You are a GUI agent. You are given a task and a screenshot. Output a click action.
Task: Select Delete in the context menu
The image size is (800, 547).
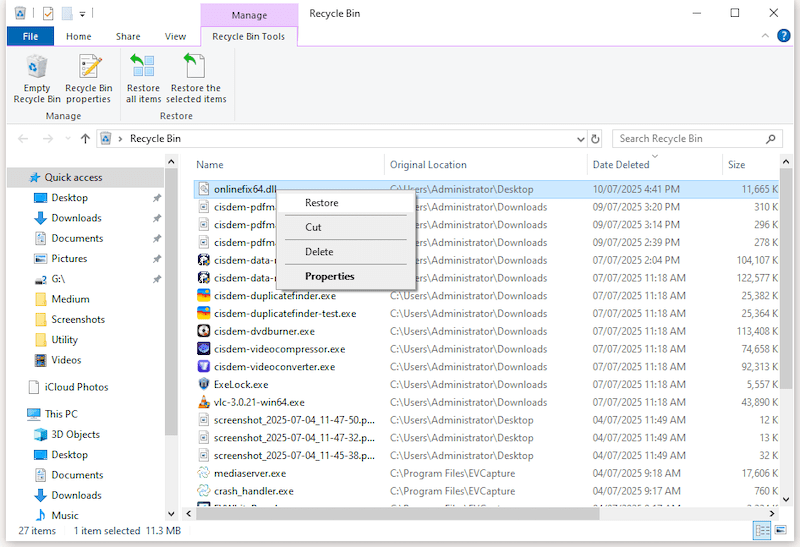pos(319,252)
